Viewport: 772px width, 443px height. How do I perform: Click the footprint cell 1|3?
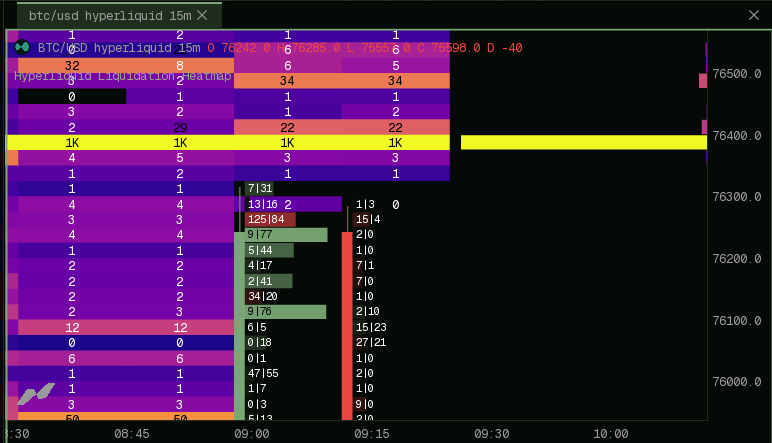365,204
